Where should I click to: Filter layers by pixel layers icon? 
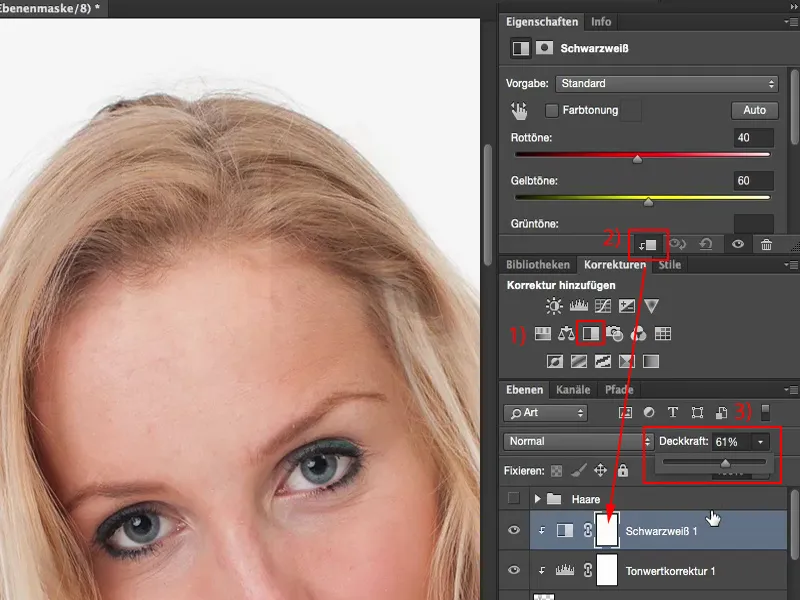pyautogui.click(x=625, y=413)
